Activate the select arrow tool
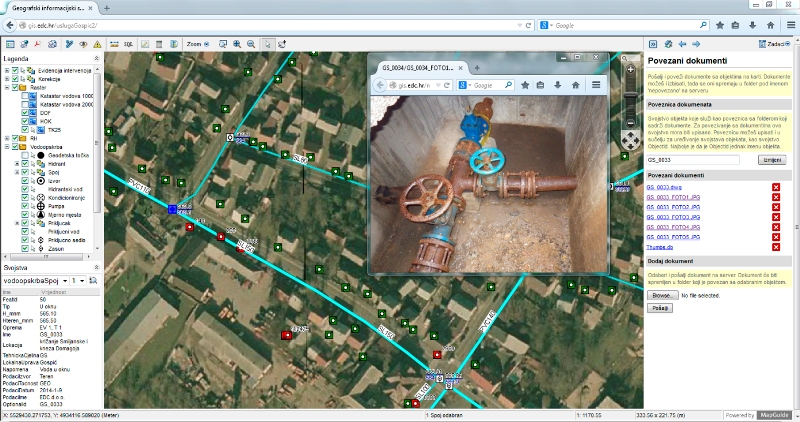Screen dimensions: 800x422 [267, 44]
